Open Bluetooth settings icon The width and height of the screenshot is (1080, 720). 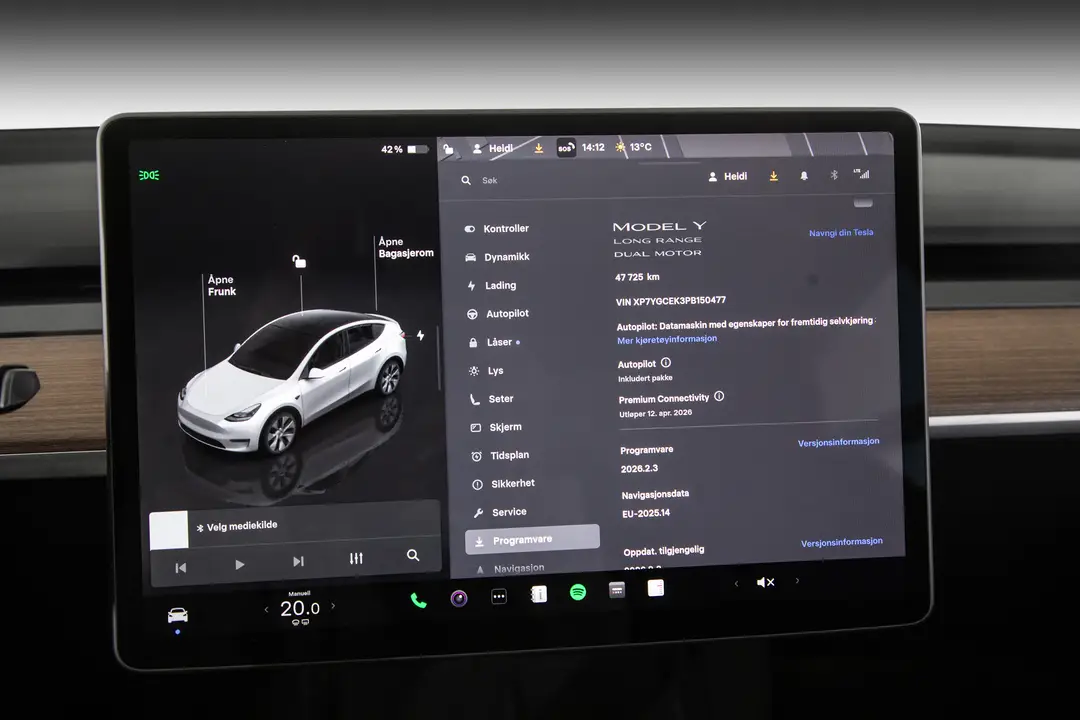834,175
